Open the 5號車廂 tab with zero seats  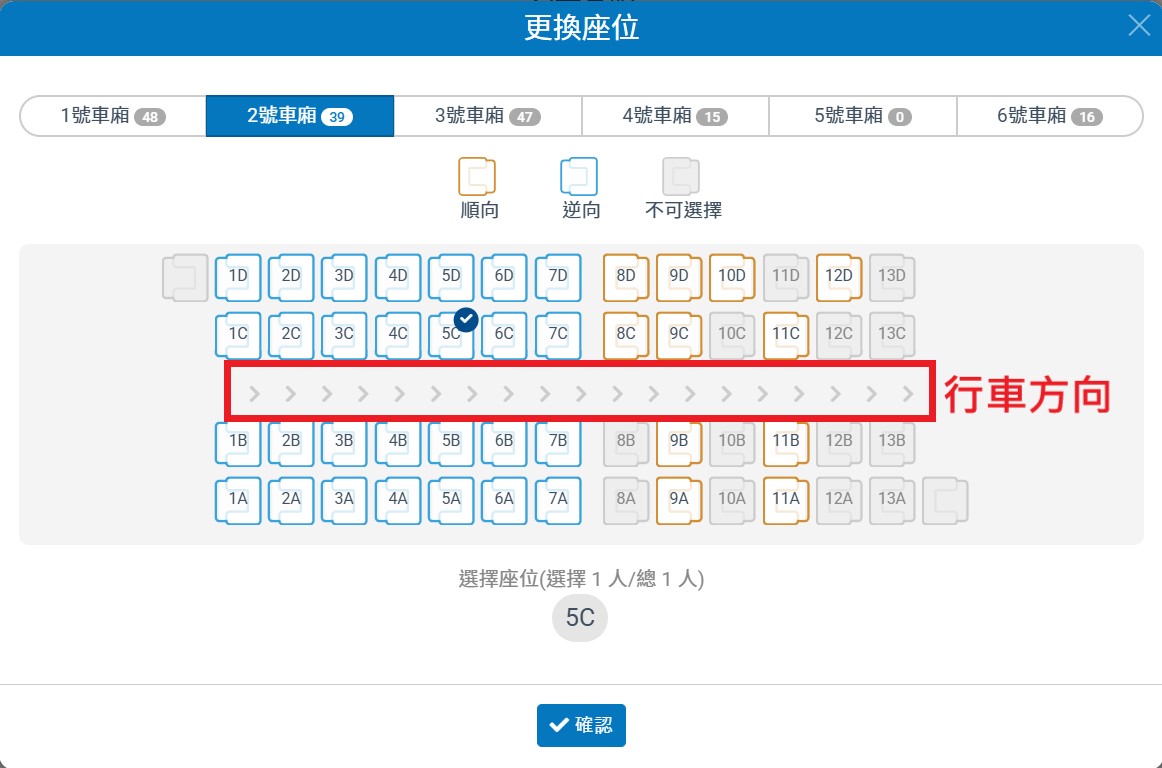pyautogui.click(x=862, y=116)
